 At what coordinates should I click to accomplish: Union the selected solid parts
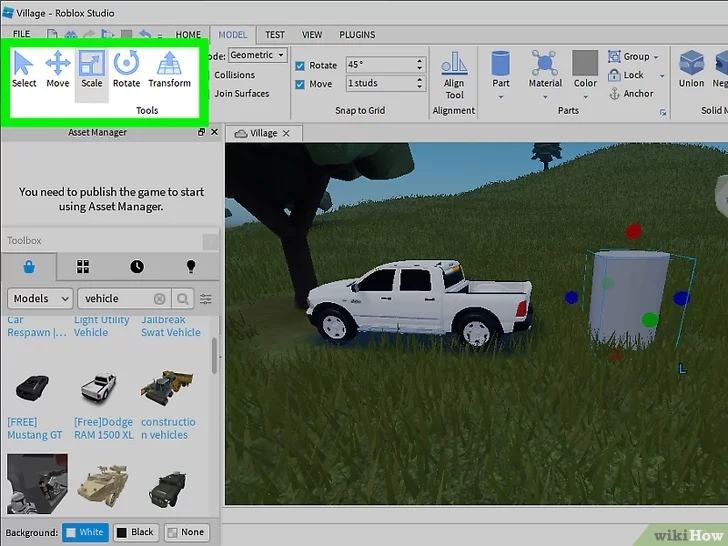coord(691,70)
